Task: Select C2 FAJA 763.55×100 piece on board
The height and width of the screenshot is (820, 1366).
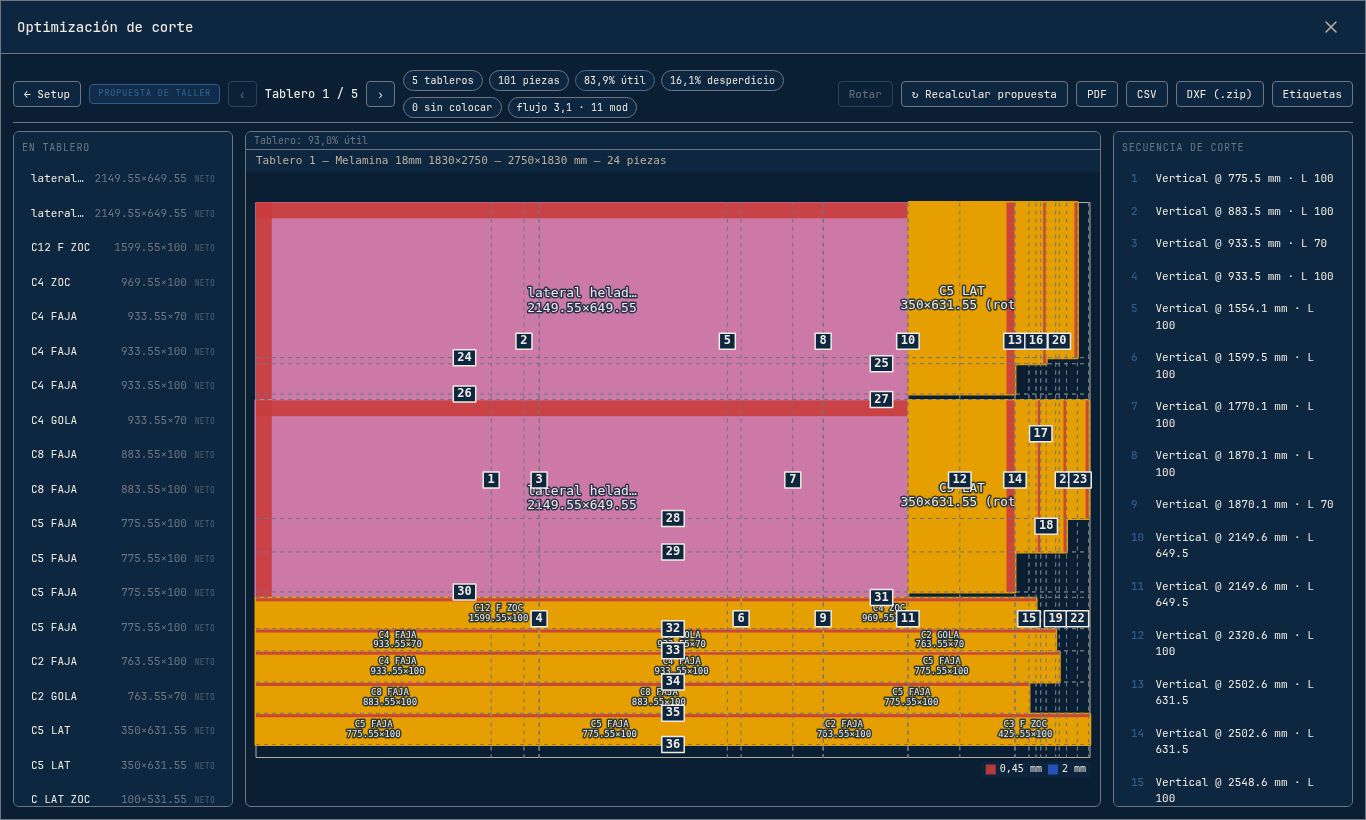Action: 843,728
